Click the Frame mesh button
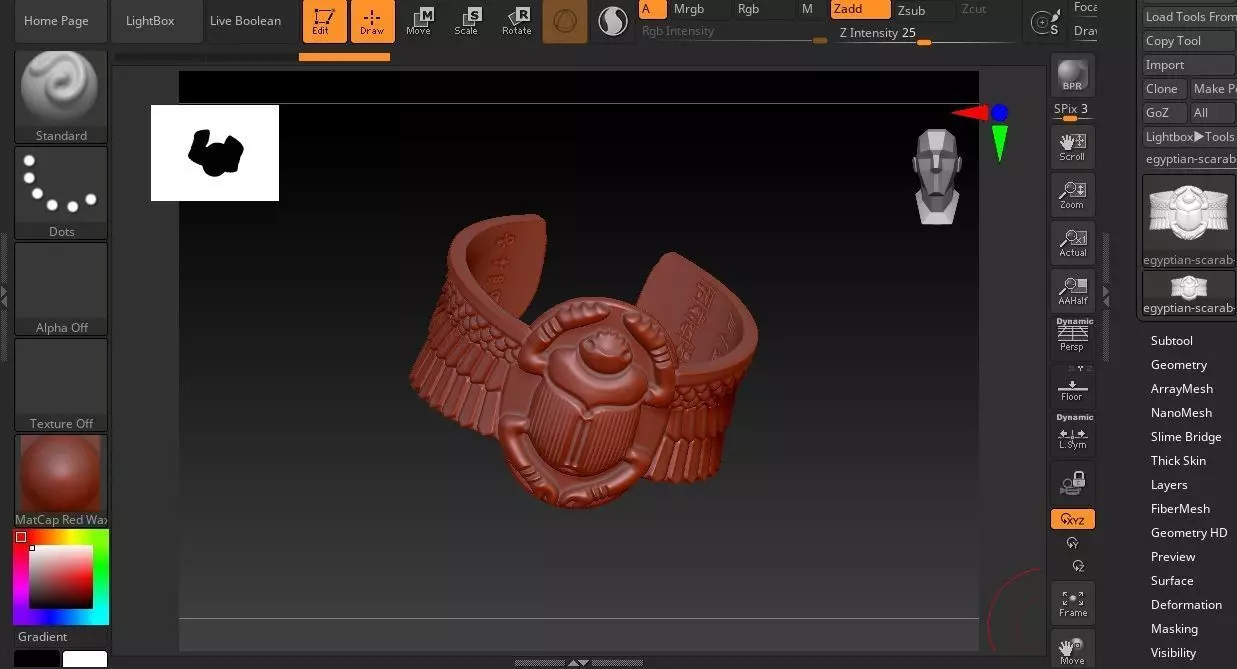Image resolution: width=1237 pixels, height=669 pixels. click(1072, 603)
